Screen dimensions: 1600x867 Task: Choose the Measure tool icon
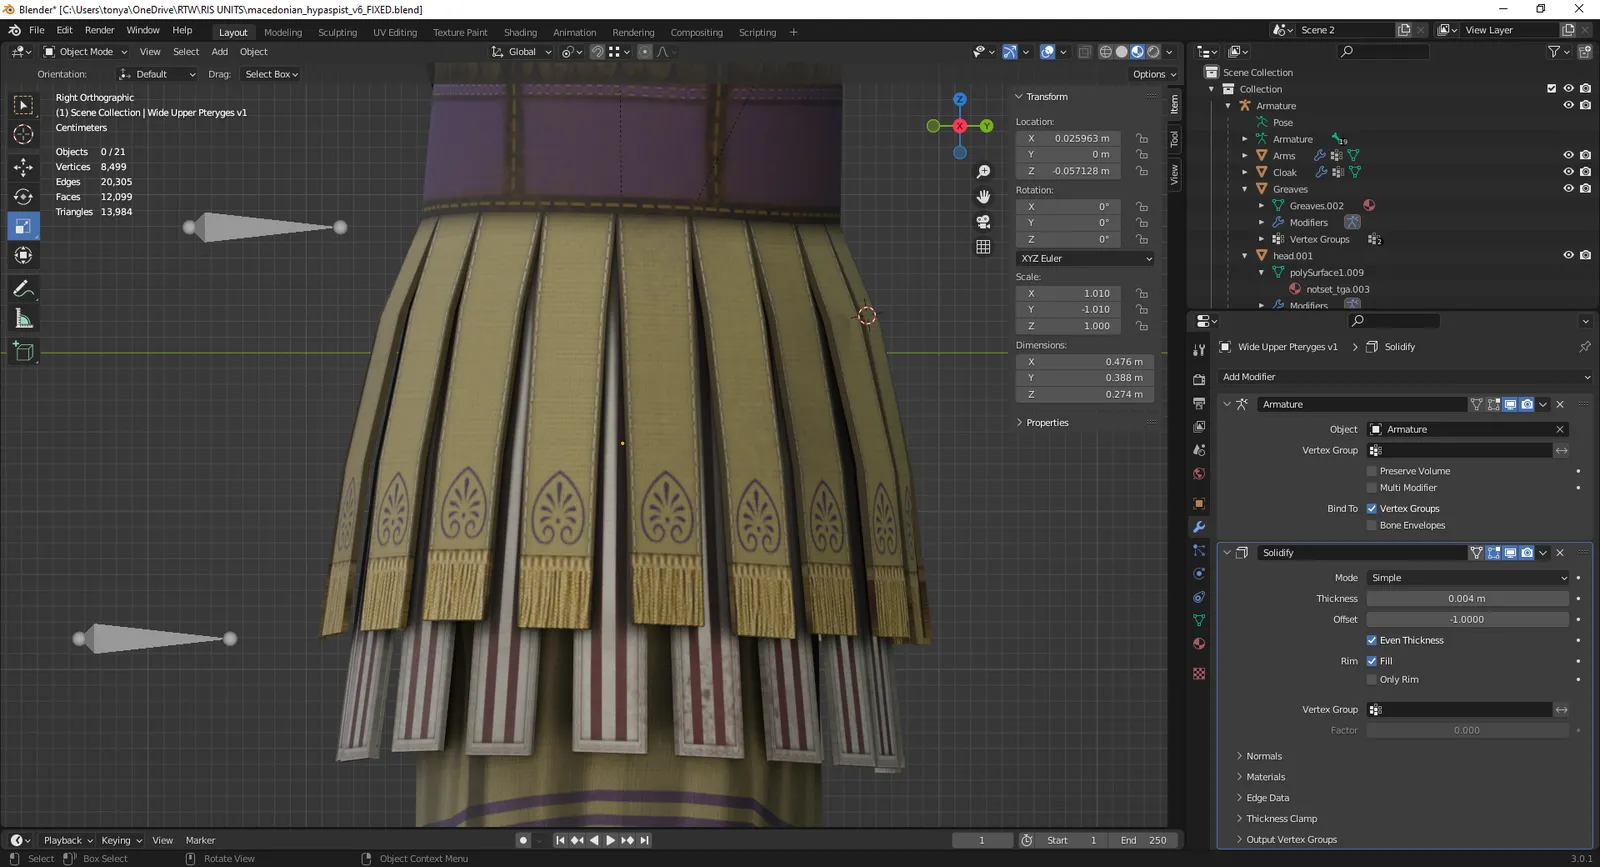pos(23,319)
